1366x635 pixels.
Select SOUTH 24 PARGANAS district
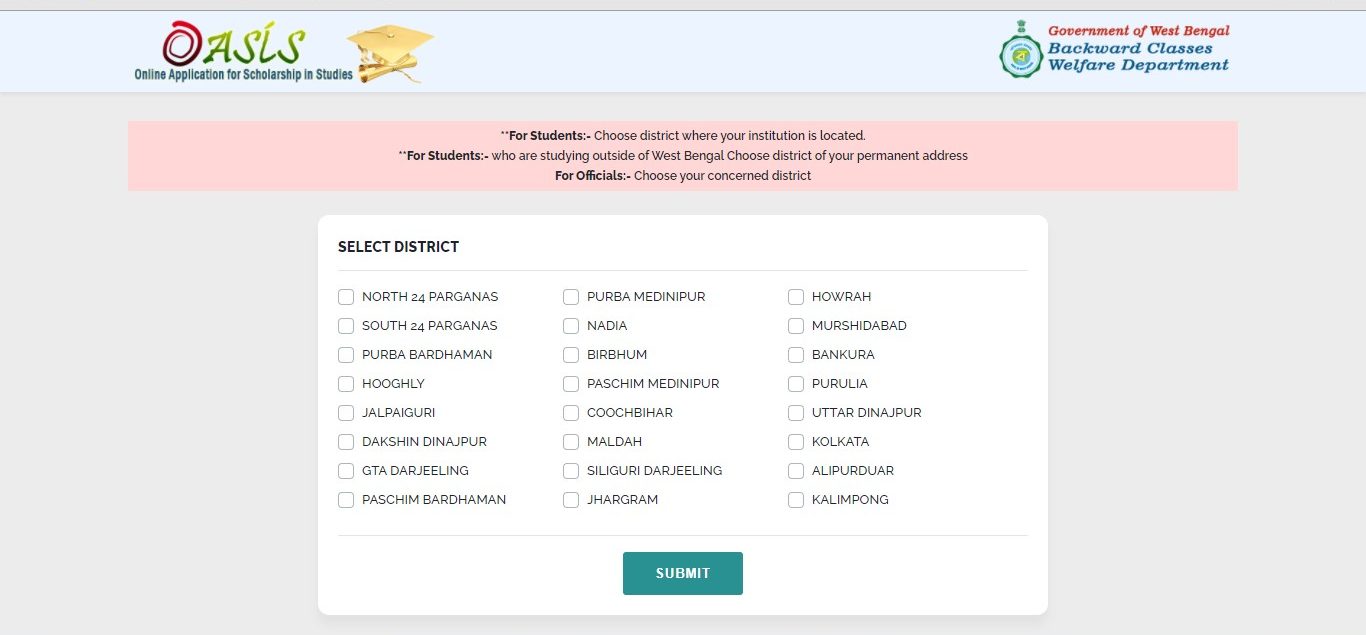pos(345,325)
